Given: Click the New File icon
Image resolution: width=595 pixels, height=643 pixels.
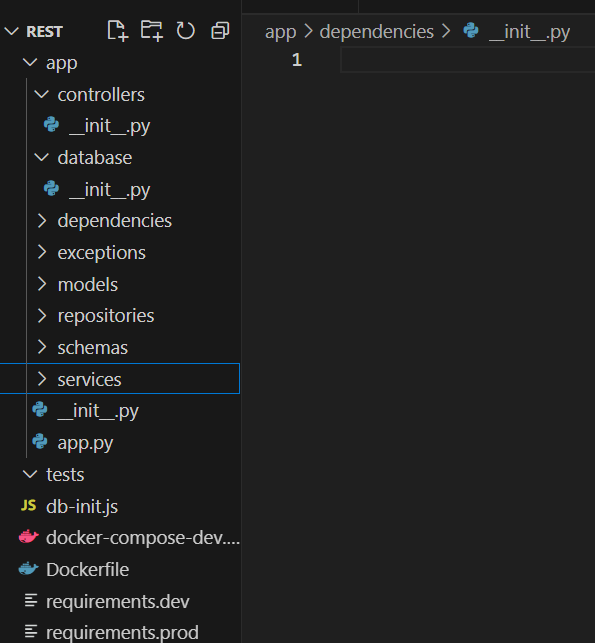Looking at the screenshot, I should 118,31.
